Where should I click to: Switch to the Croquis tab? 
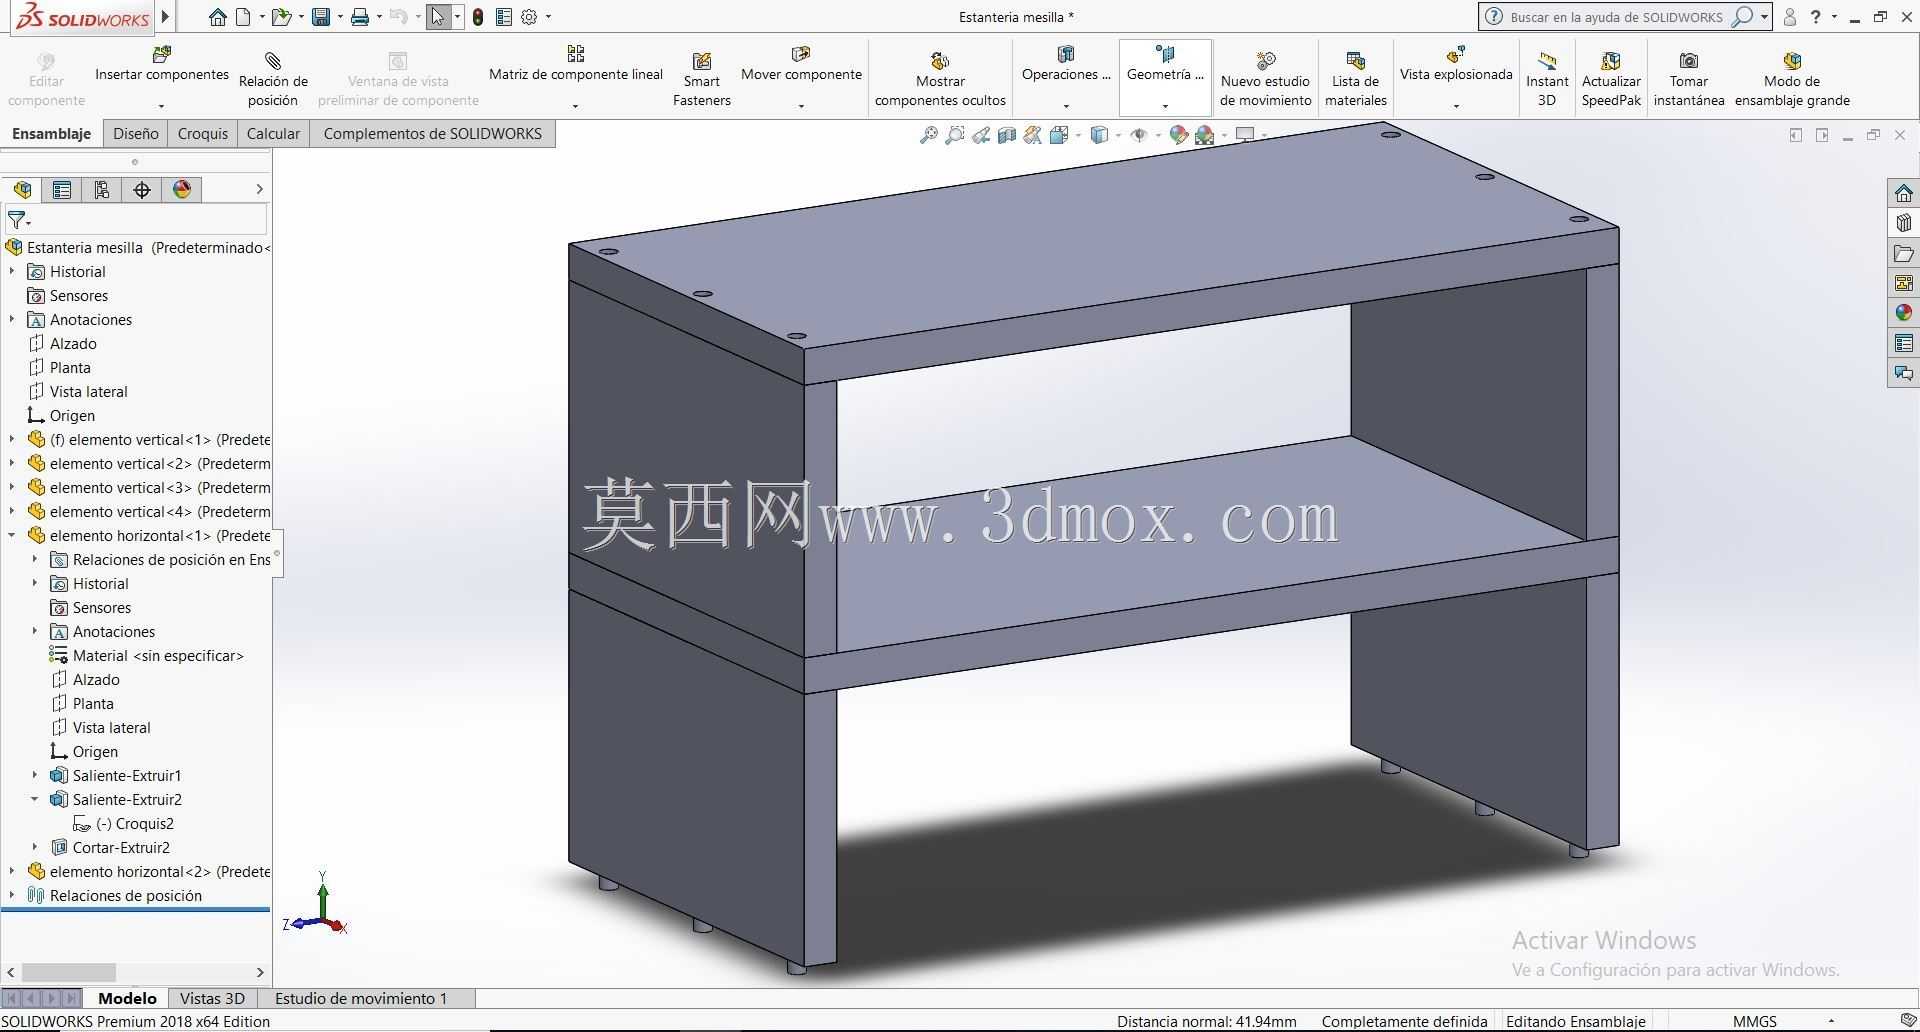(x=203, y=134)
